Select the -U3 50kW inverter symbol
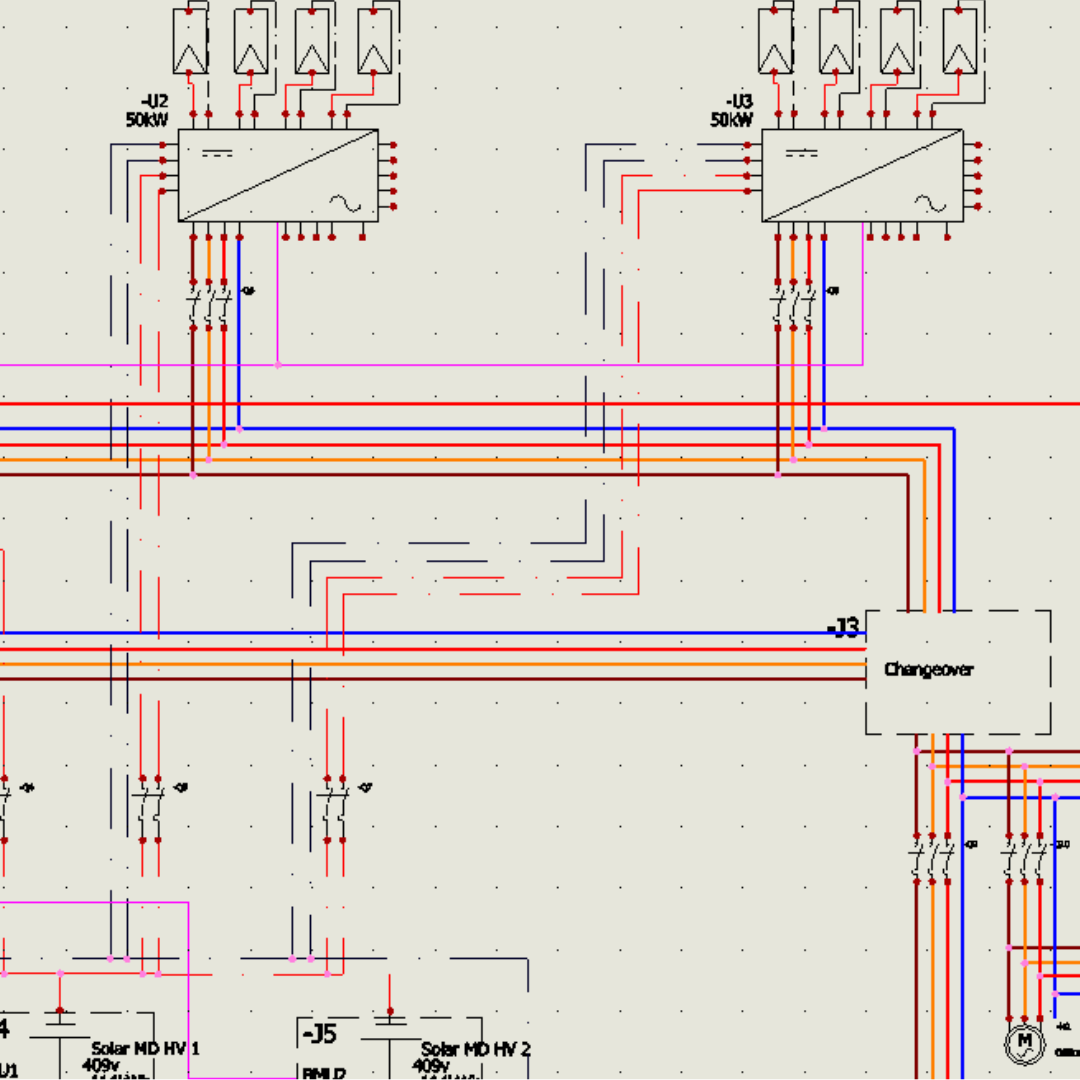 (x=862, y=175)
